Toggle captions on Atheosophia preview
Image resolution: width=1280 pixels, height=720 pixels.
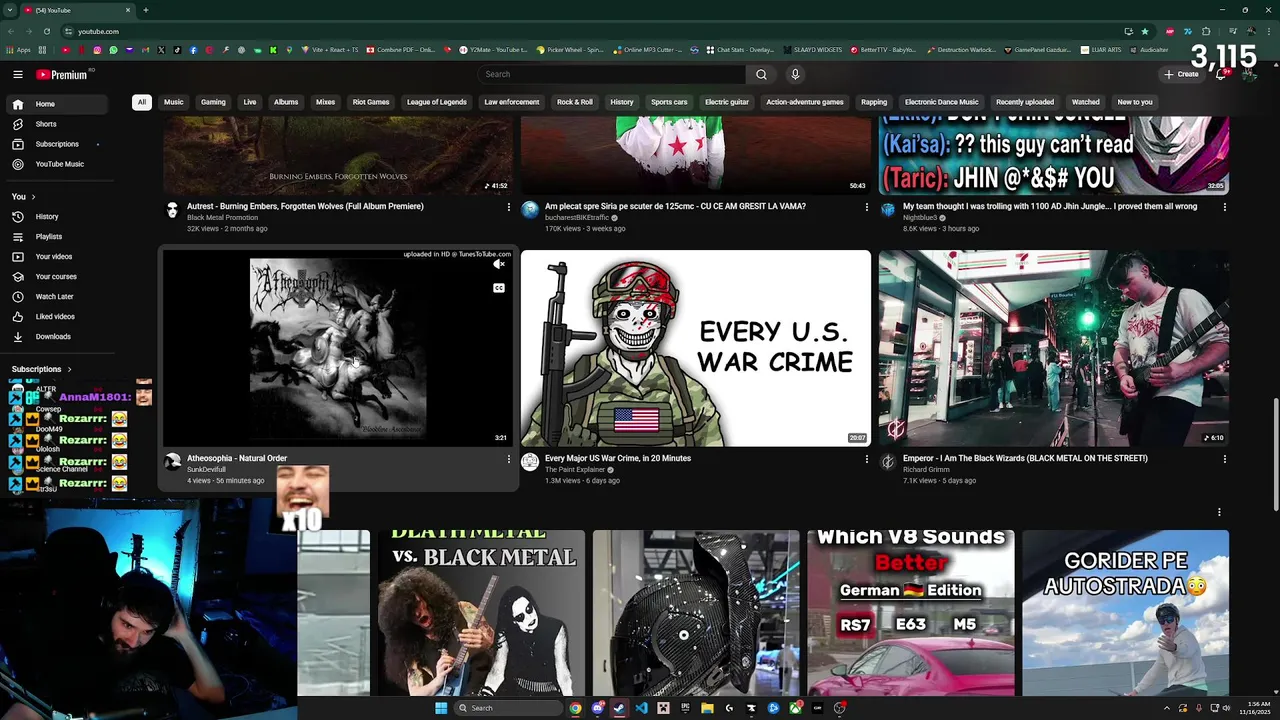click(x=498, y=288)
